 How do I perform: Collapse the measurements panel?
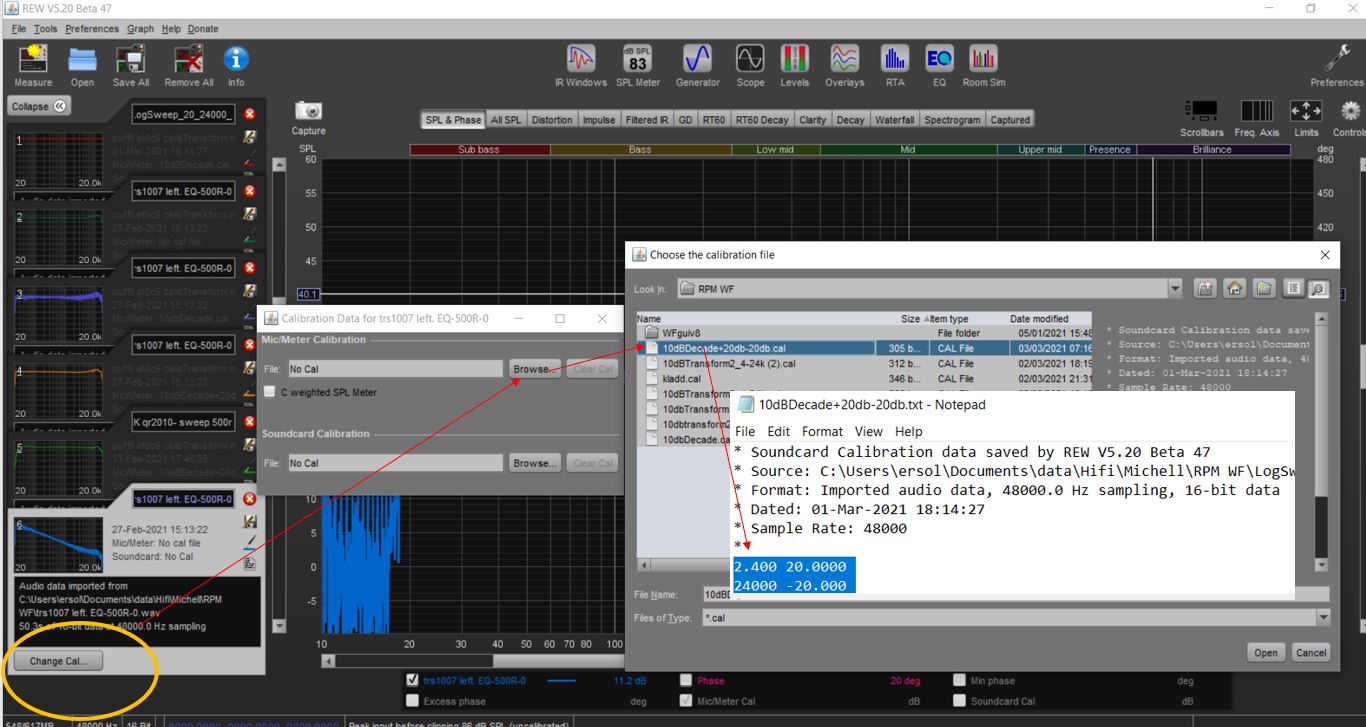click(38, 106)
